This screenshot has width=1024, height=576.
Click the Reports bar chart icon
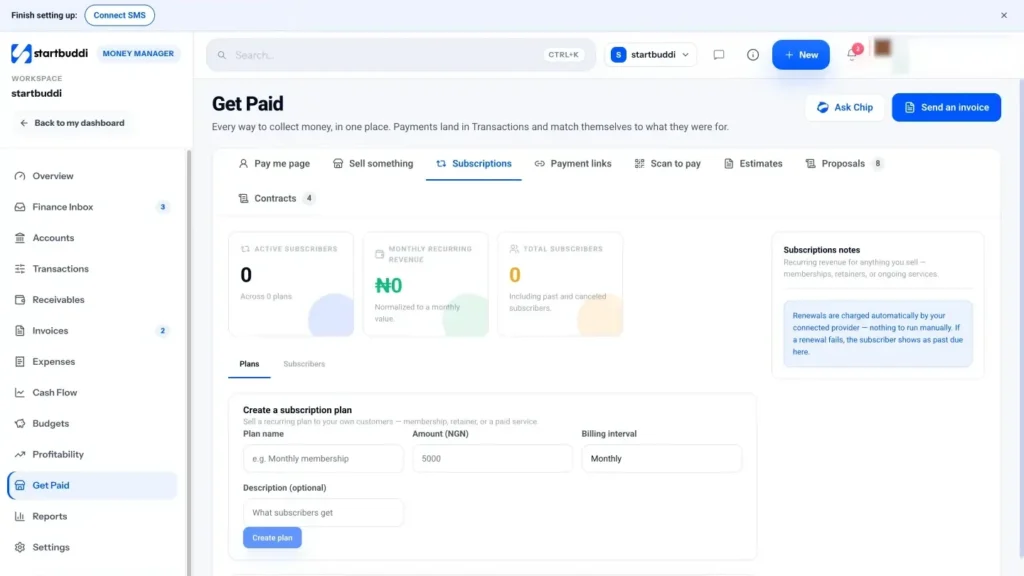pyautogui.click(x=20, y=517)
